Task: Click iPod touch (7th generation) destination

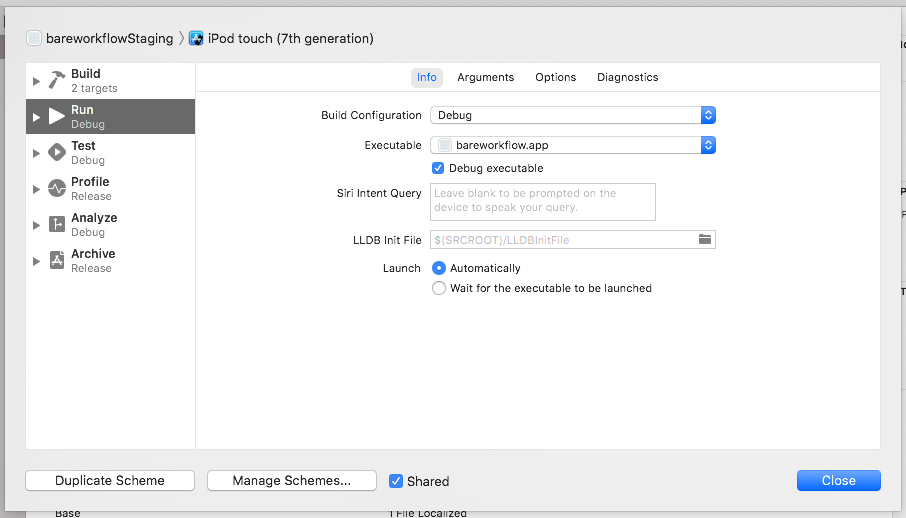Action: tap(291, 39)
